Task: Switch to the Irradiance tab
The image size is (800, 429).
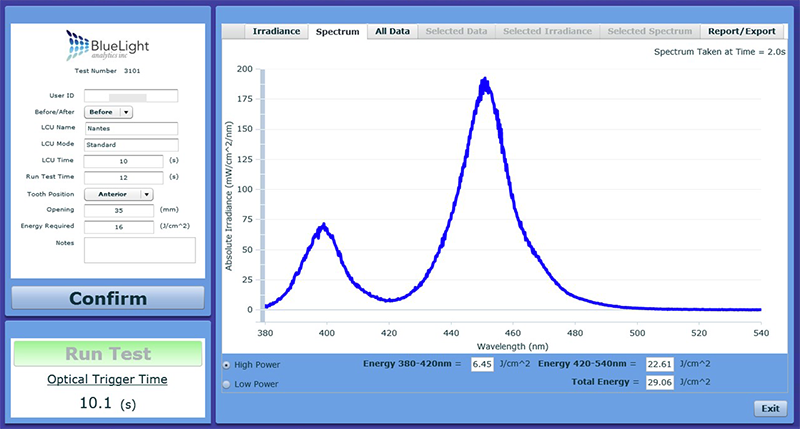Action: coord(276,31)
